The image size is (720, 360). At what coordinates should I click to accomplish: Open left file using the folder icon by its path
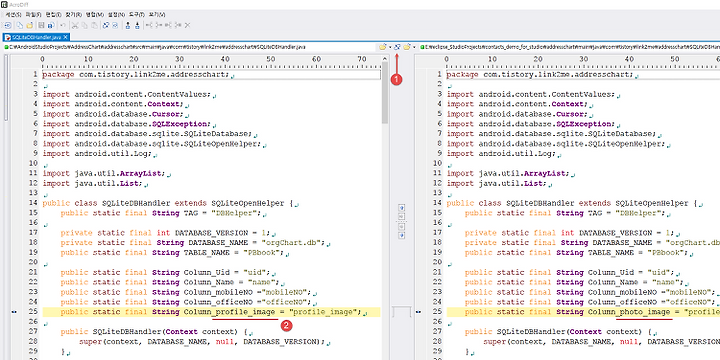(x=382, y=47)
